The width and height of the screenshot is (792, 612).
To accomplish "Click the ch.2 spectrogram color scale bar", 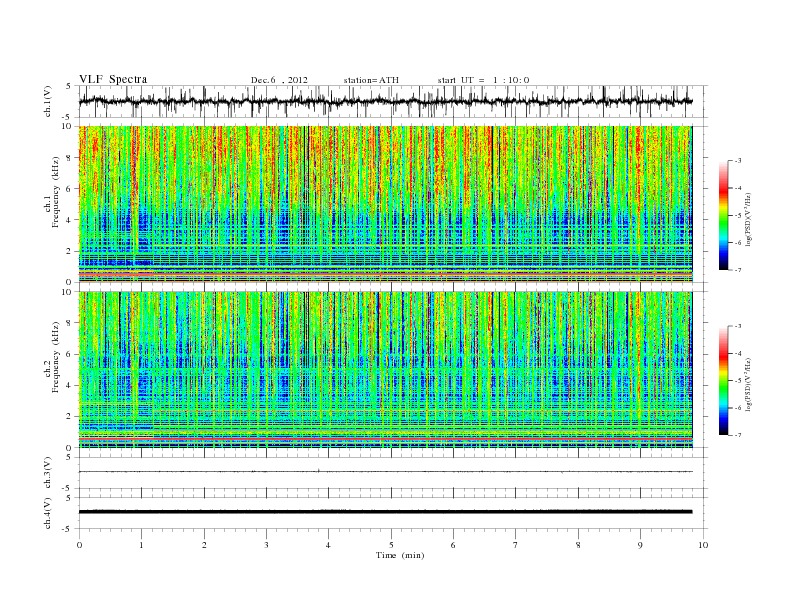I will click(x=724, y=381).
